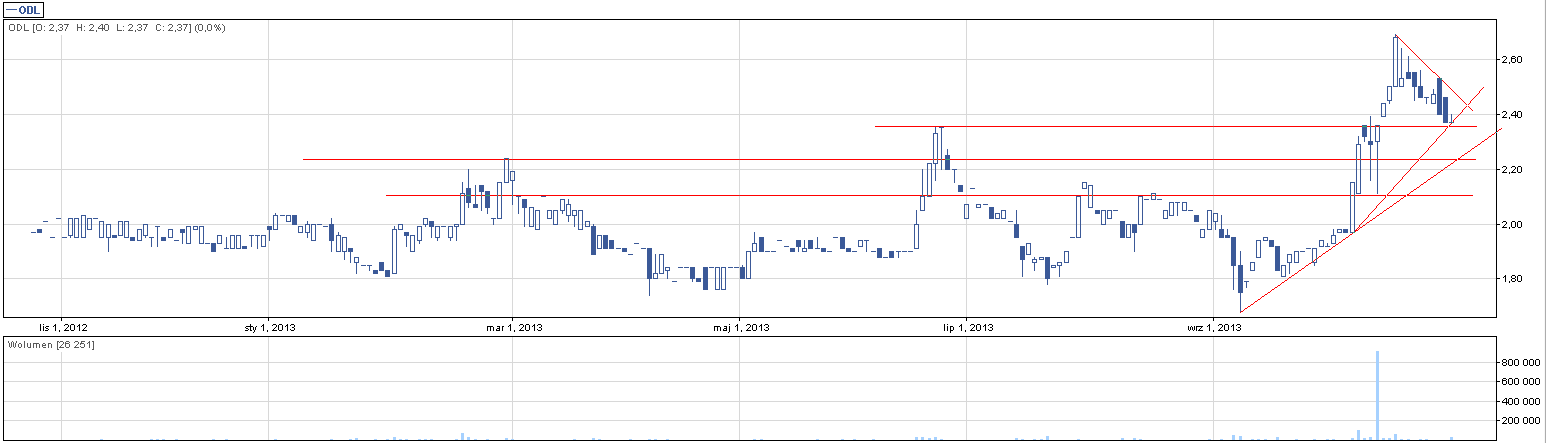Select the 'lip 1, 2013' date label
The height and width of the screenshot is (443, 1546).
[x=967, y=327]
